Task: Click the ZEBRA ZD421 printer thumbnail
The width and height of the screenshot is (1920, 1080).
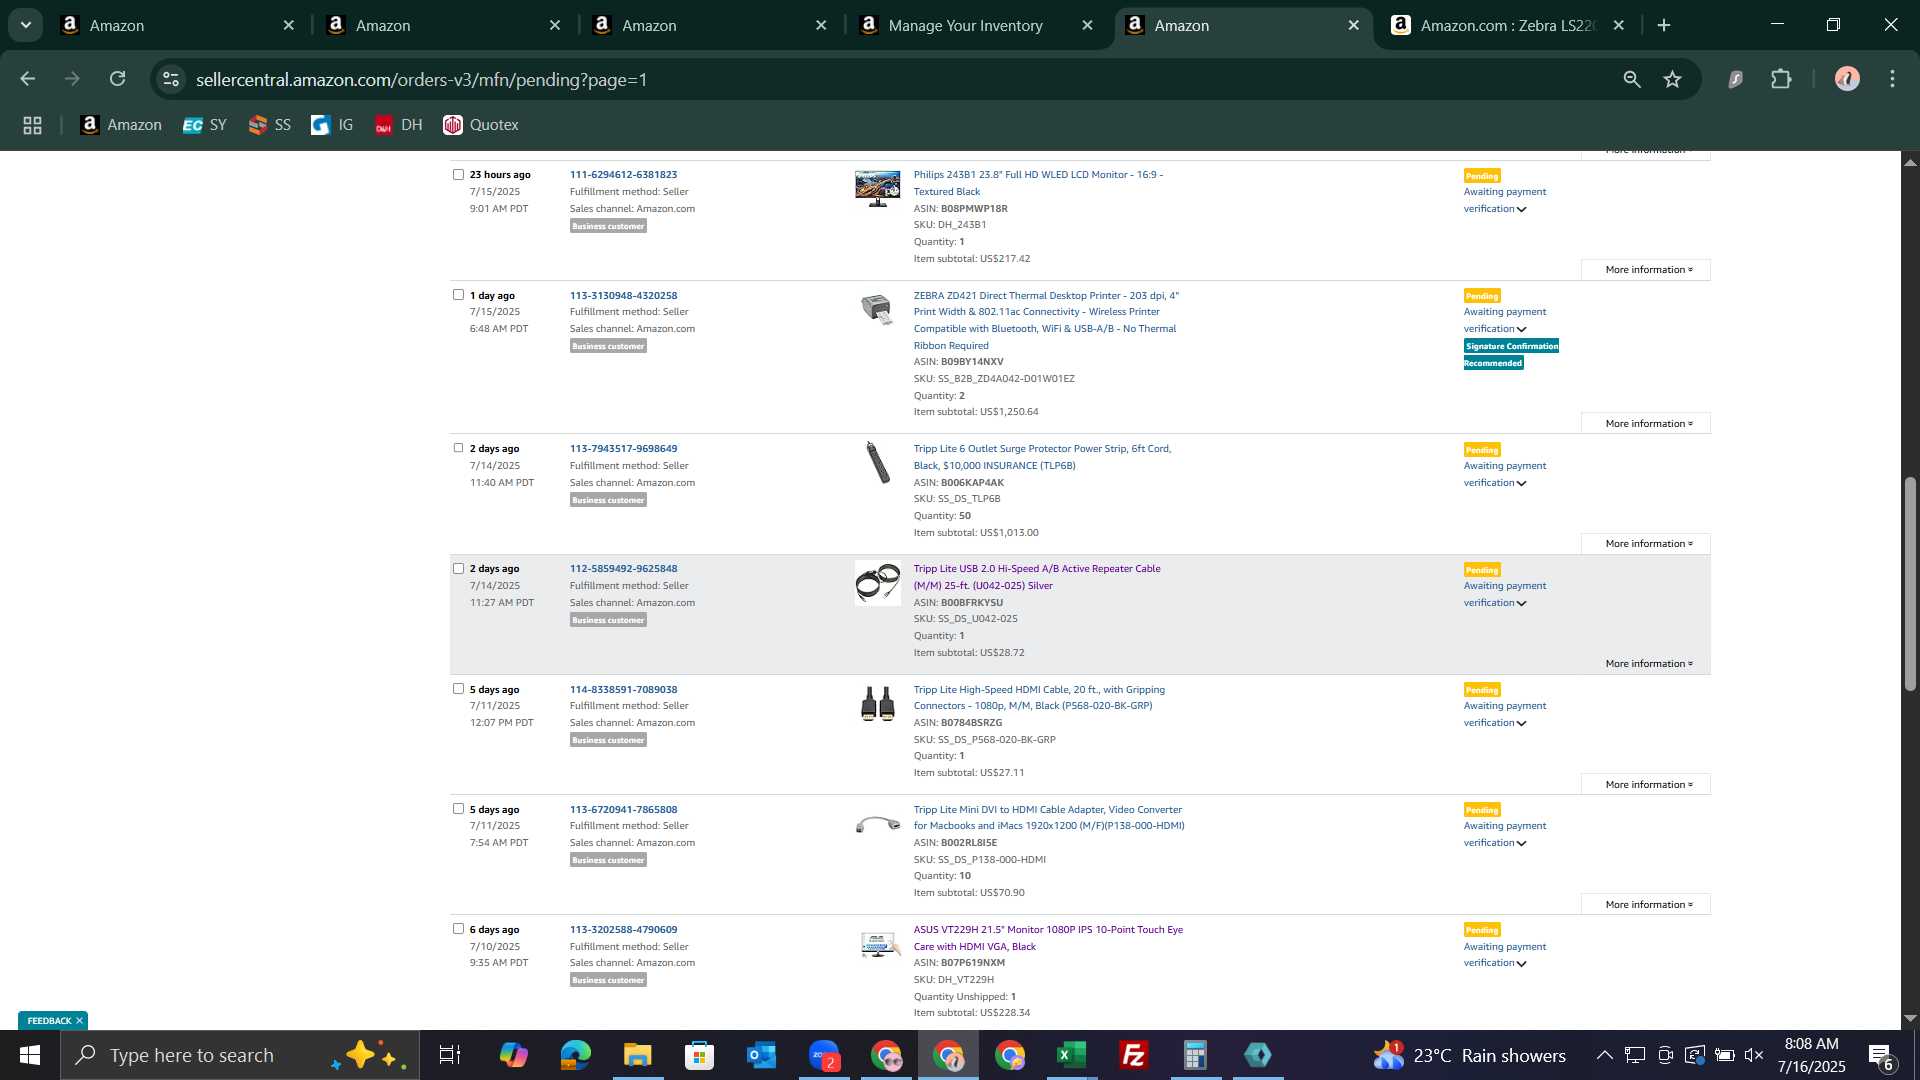Action: pyautogui.click(x=877, y=309)
